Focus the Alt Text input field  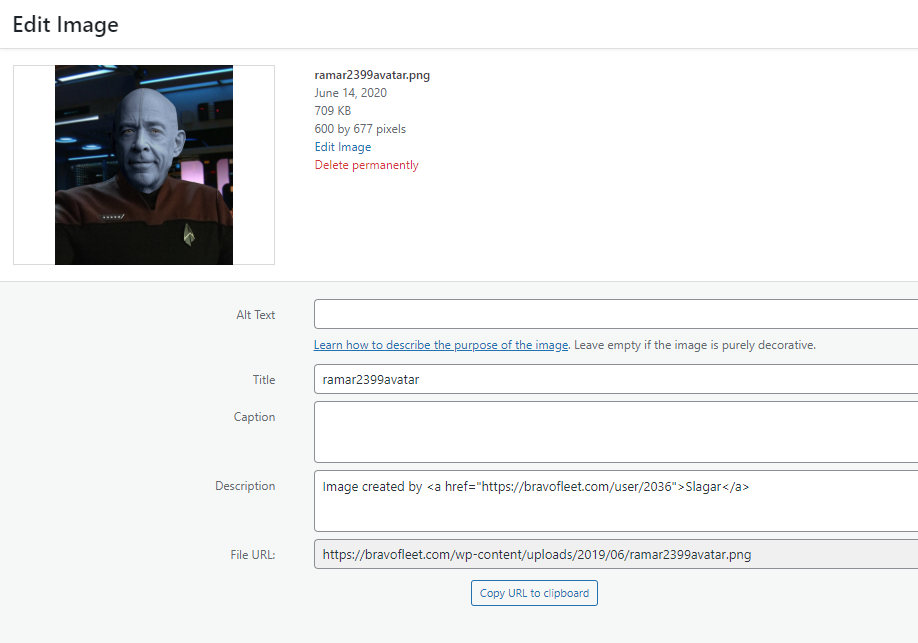[x=616, y=314]
